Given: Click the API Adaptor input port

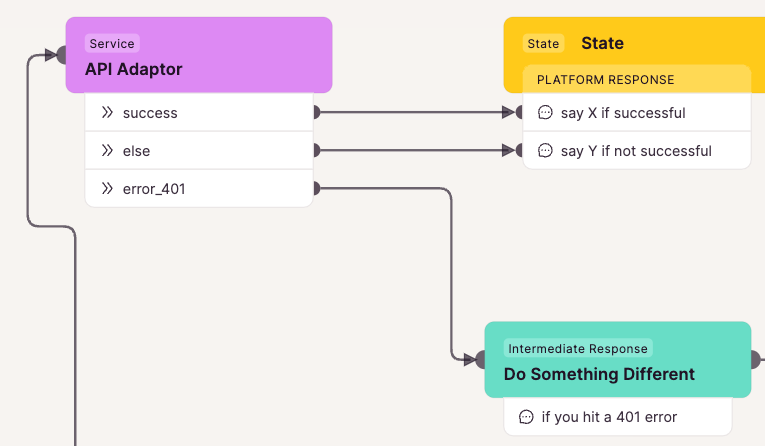Looking at the screenshot, I should pyautogui.click(x=61, y=55).
